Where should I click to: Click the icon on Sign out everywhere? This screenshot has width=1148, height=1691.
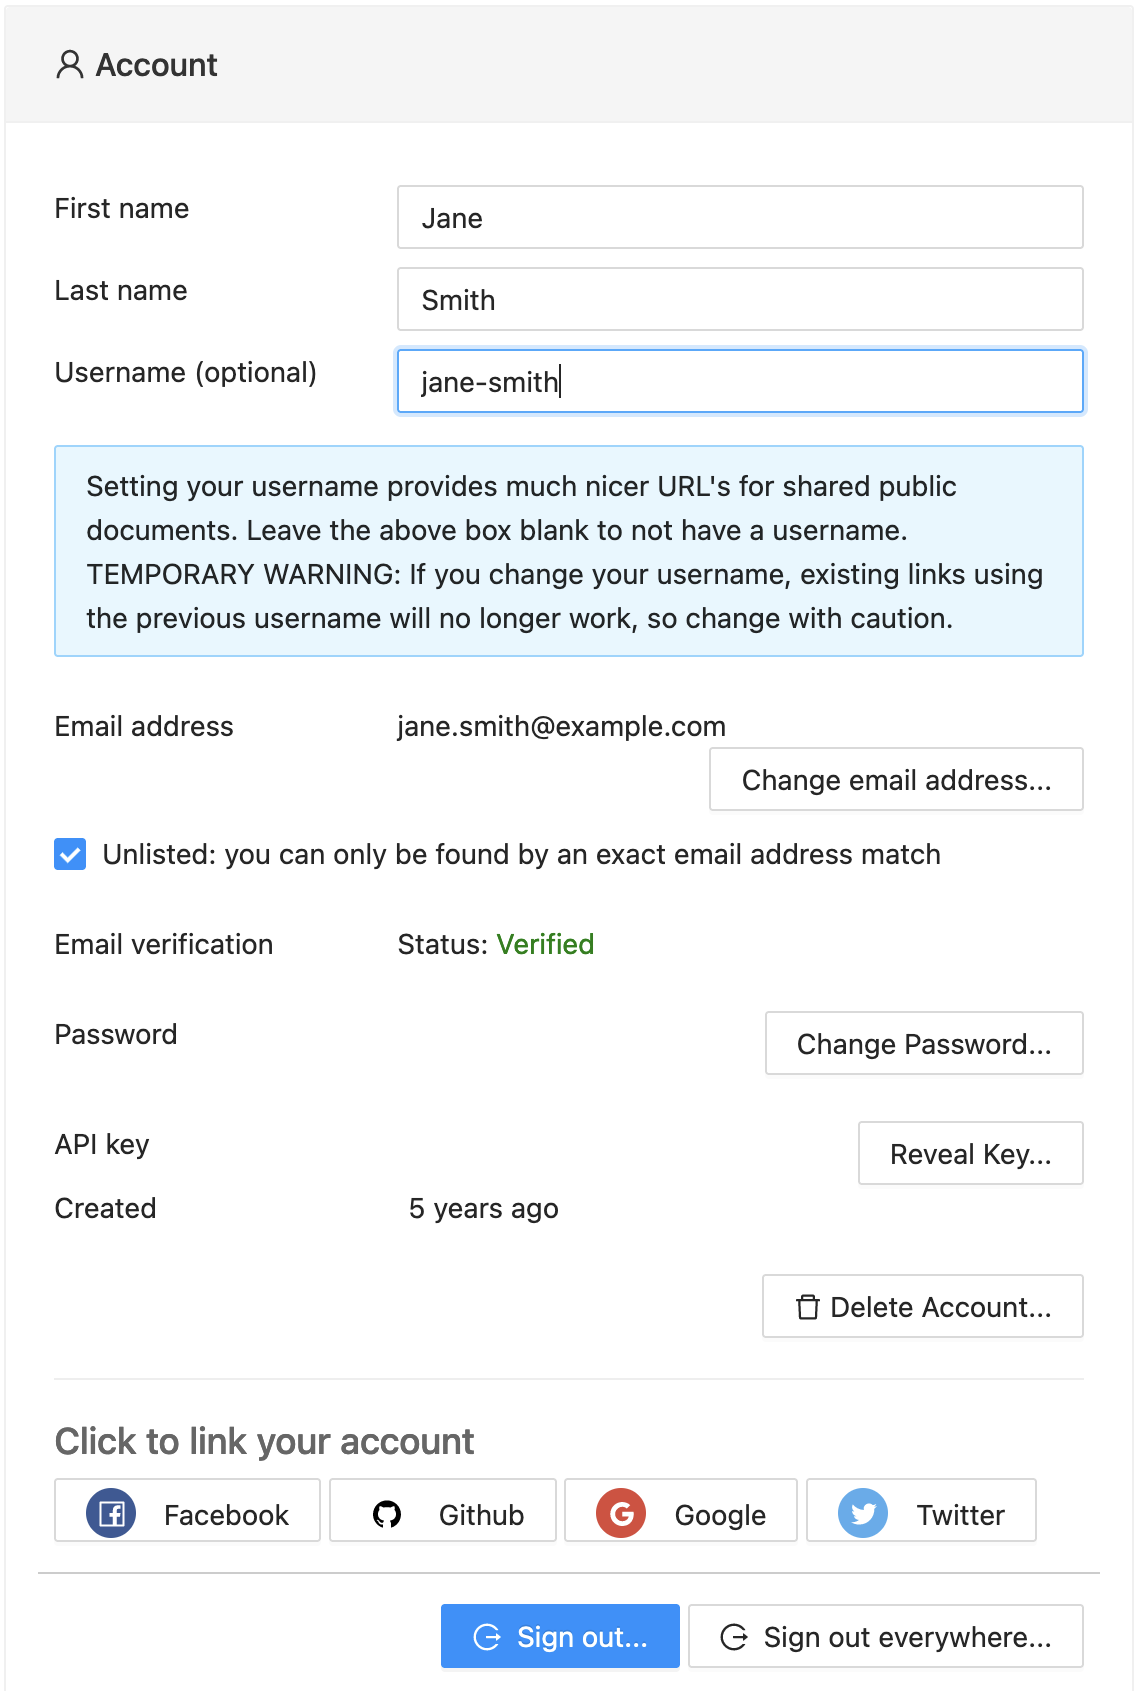(734, 1637)
